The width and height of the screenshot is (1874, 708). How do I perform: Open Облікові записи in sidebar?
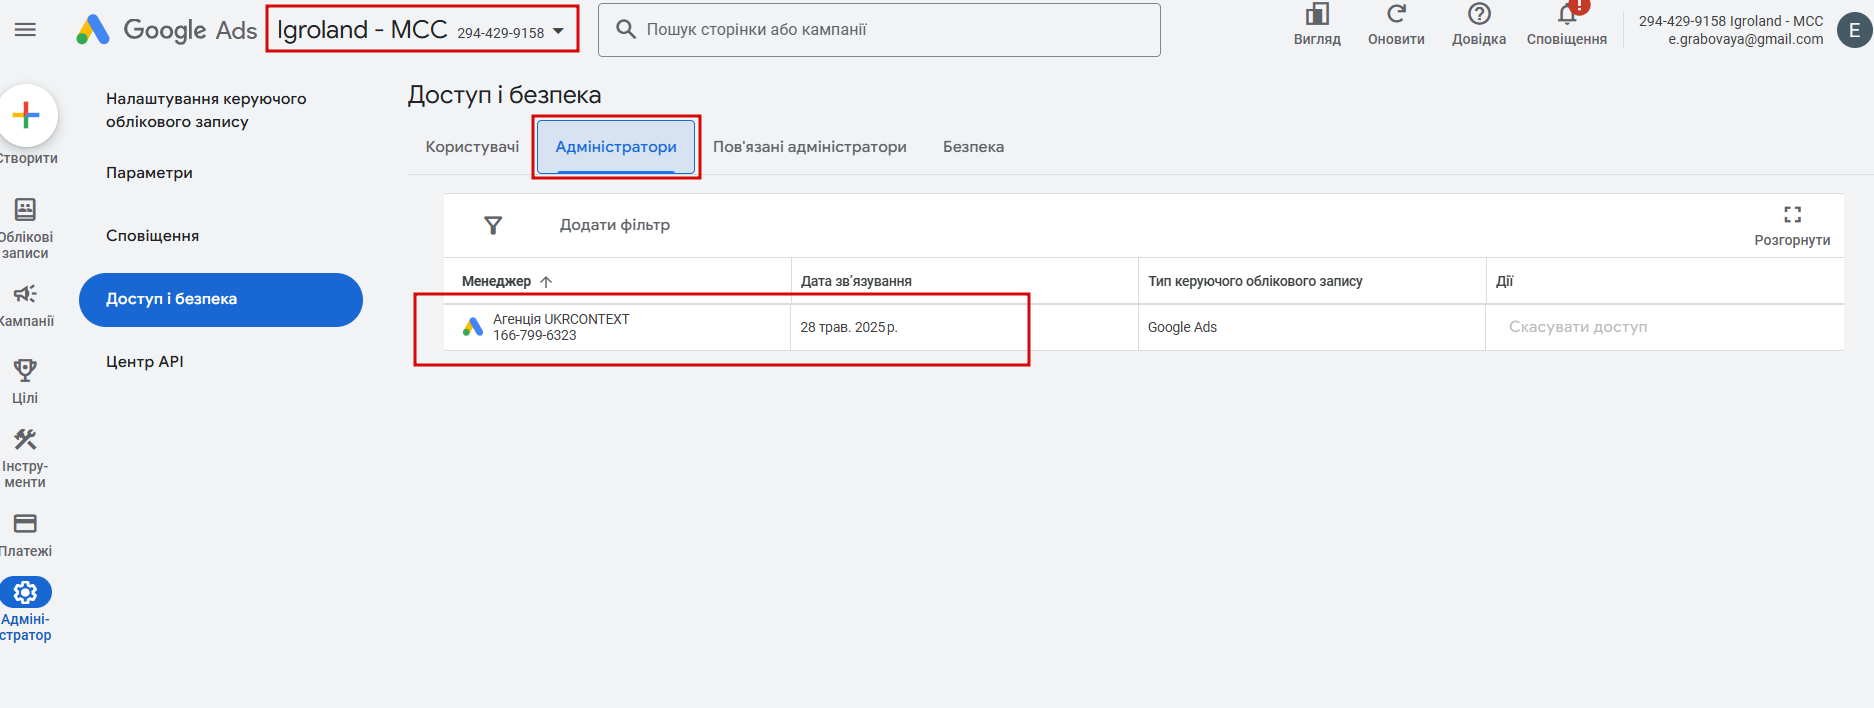pos(26,228)
